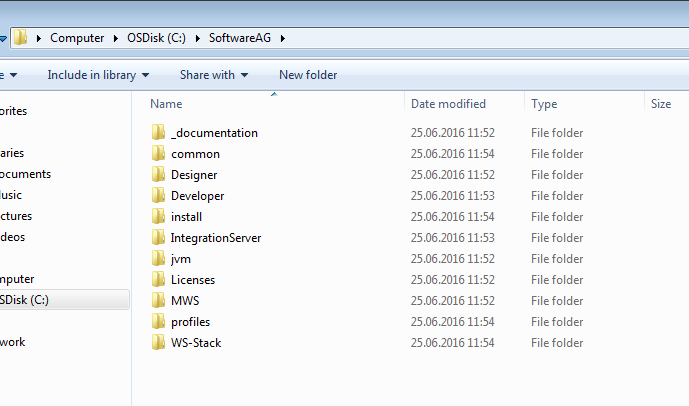Open the Share with dropdown

coord(214,75)
